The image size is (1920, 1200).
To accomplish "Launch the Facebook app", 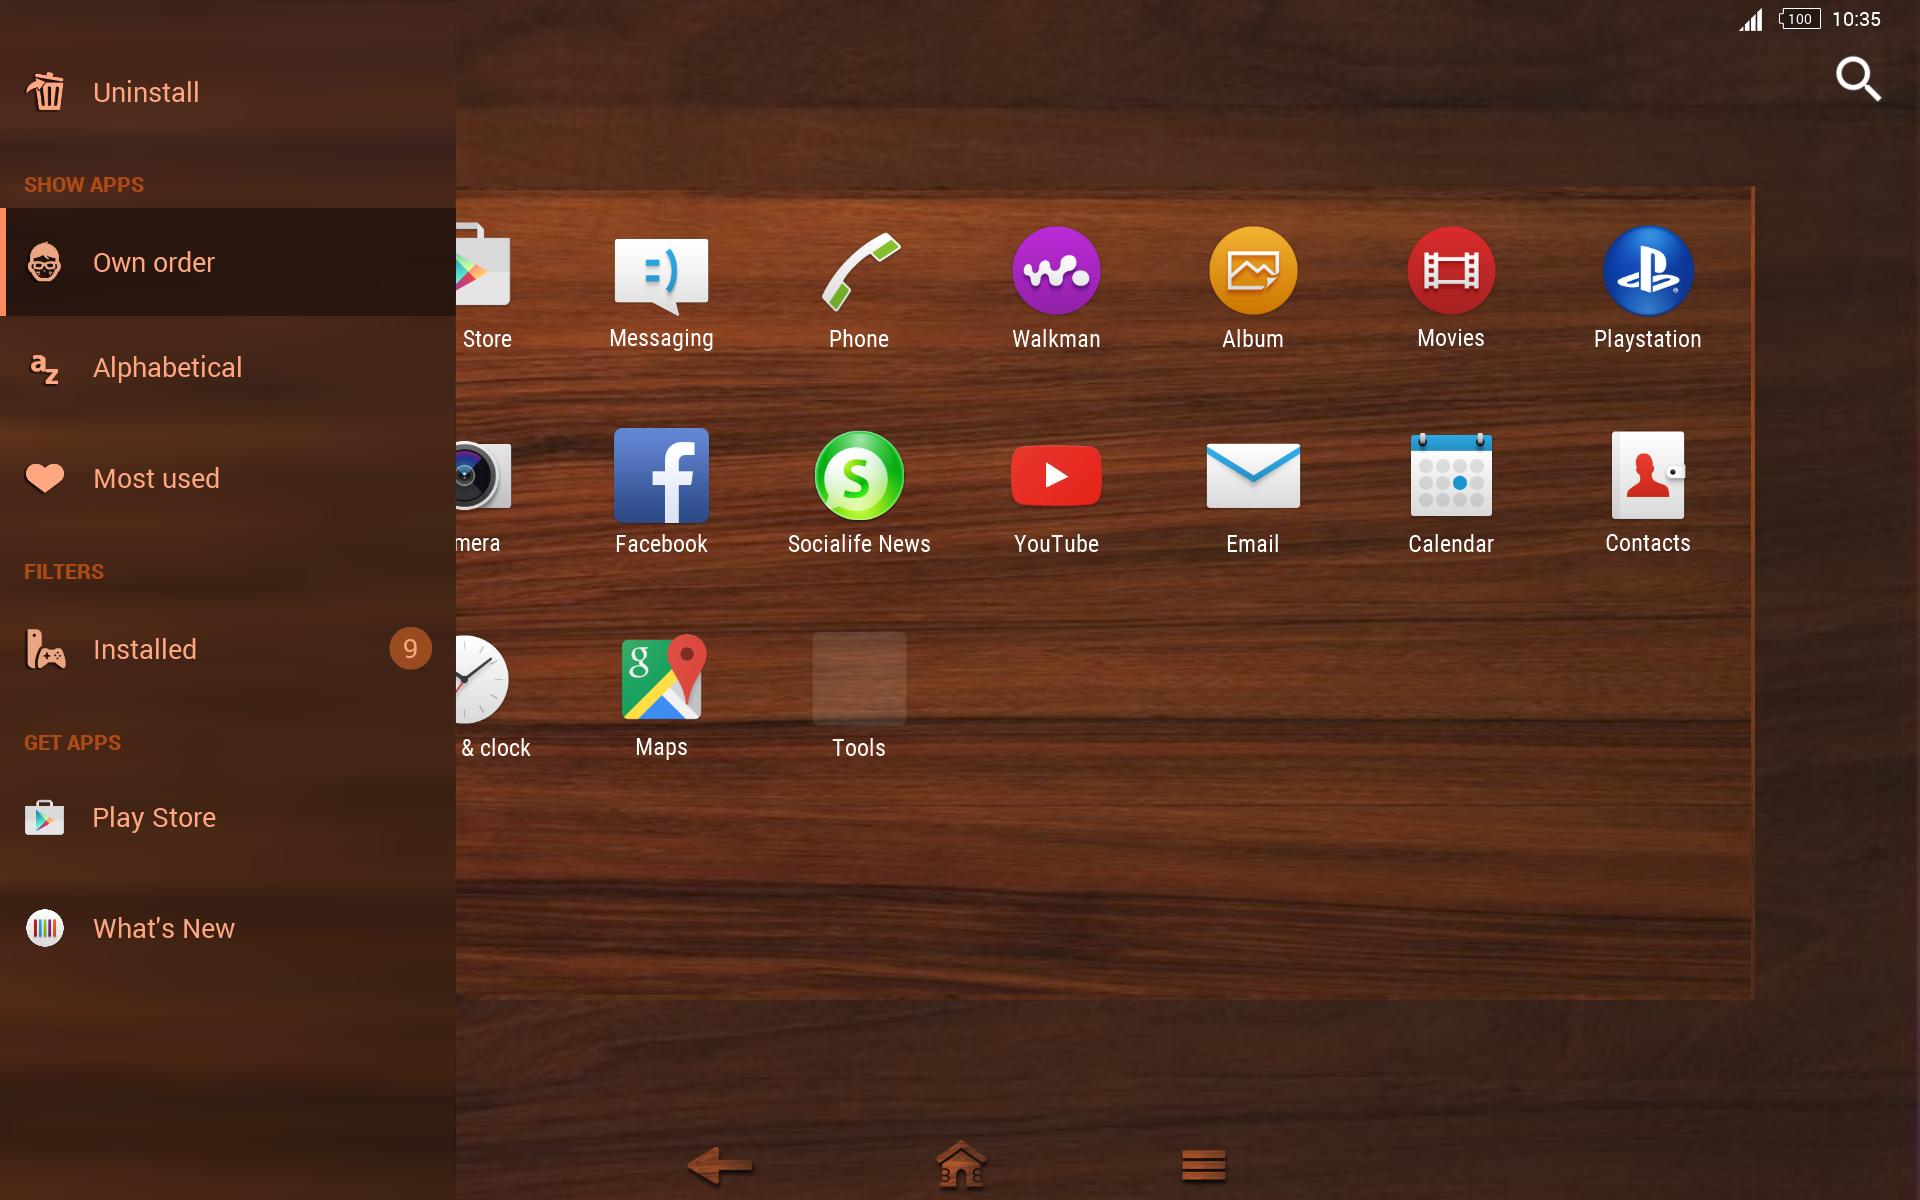I will click(x=661, y=476).
